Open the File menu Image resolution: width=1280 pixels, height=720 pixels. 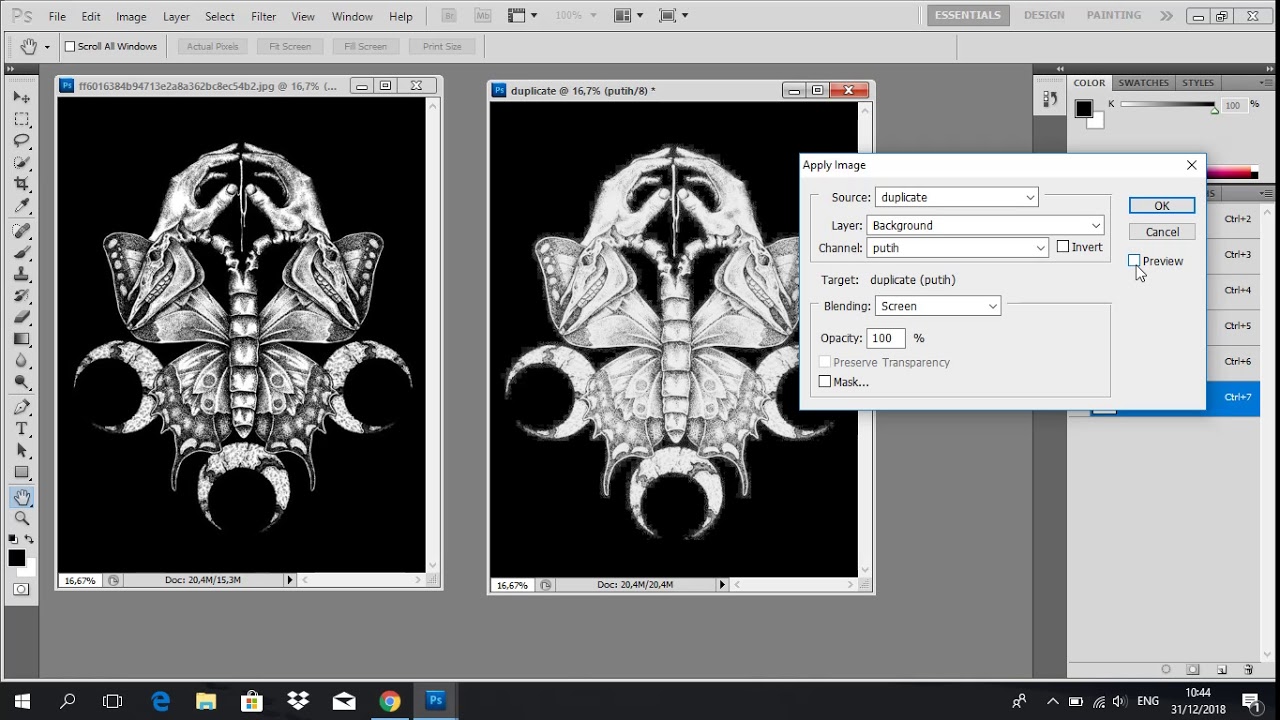point(57,16)
